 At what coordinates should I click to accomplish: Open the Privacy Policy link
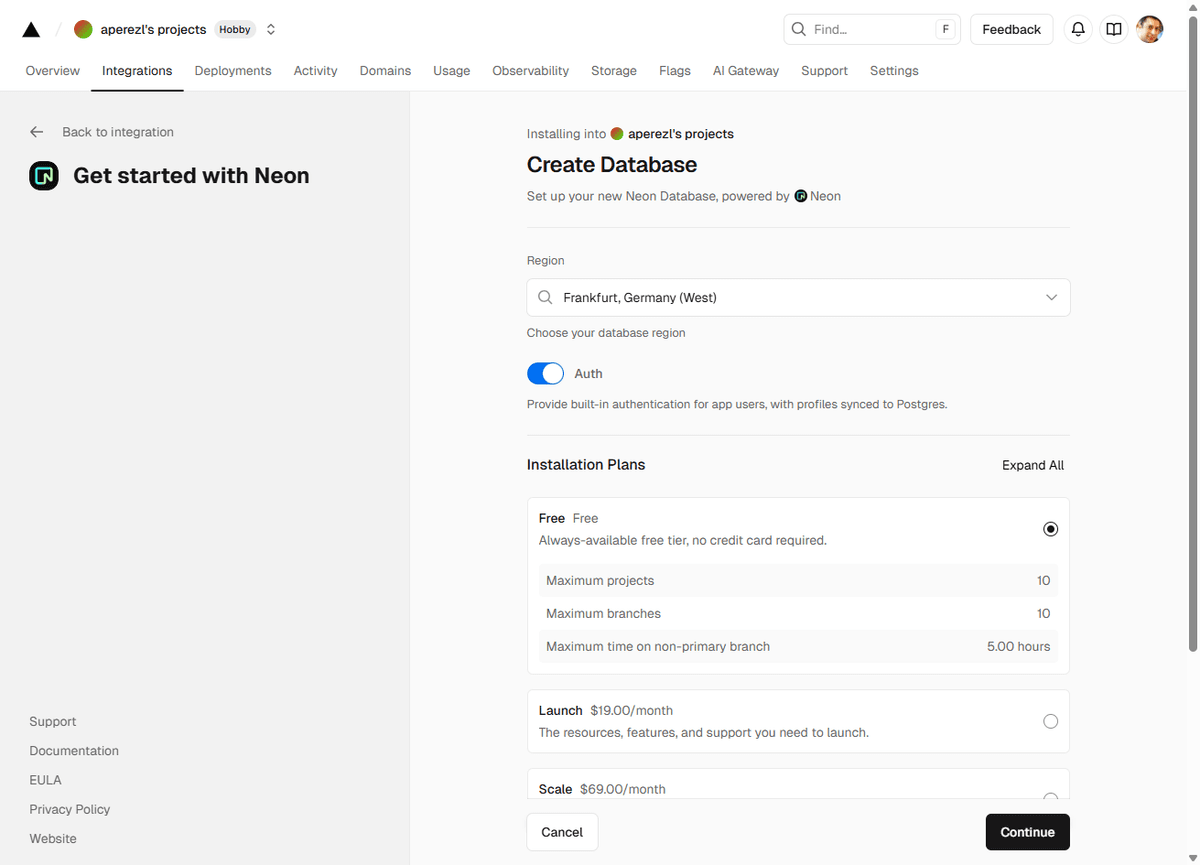(70, 809)
